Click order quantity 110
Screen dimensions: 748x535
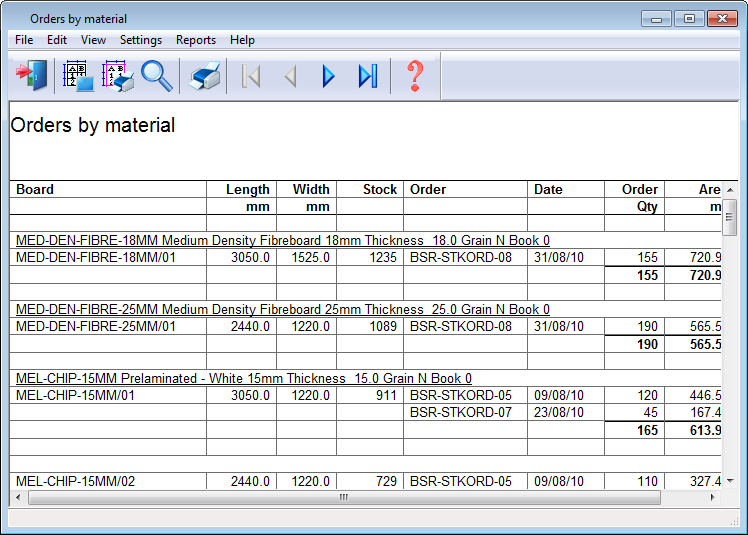coord(647,482)
